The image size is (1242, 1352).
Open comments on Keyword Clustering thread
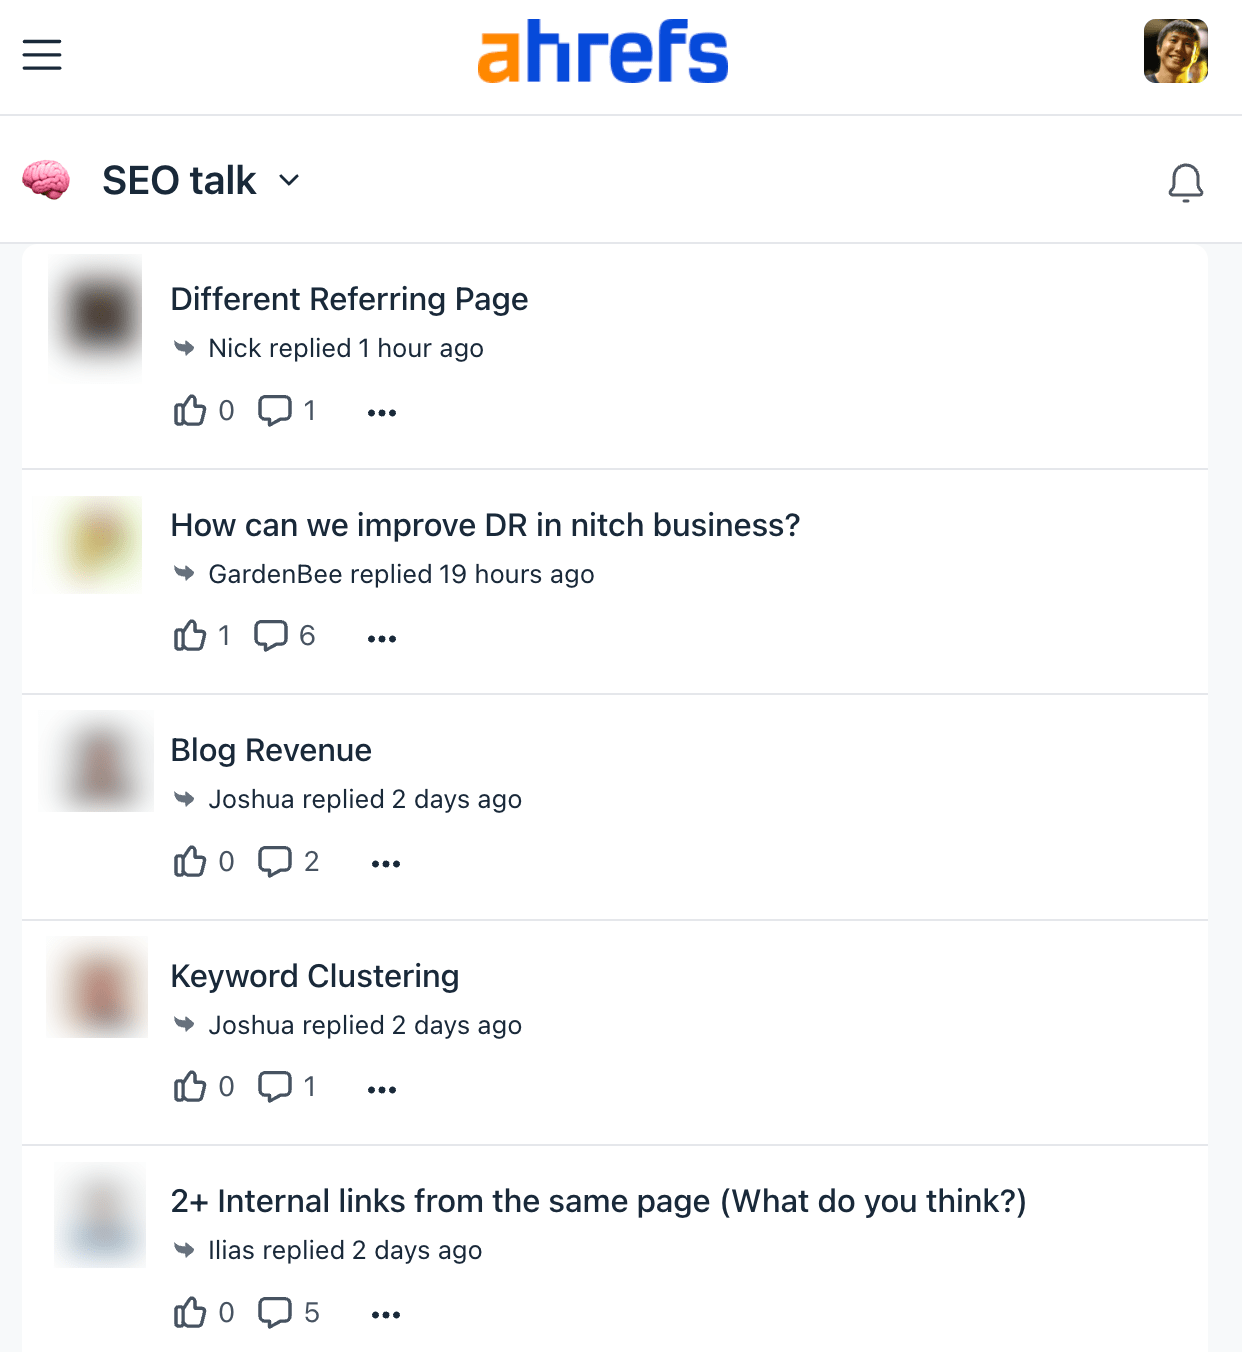pyautogui.click(x=276, y=1086)
